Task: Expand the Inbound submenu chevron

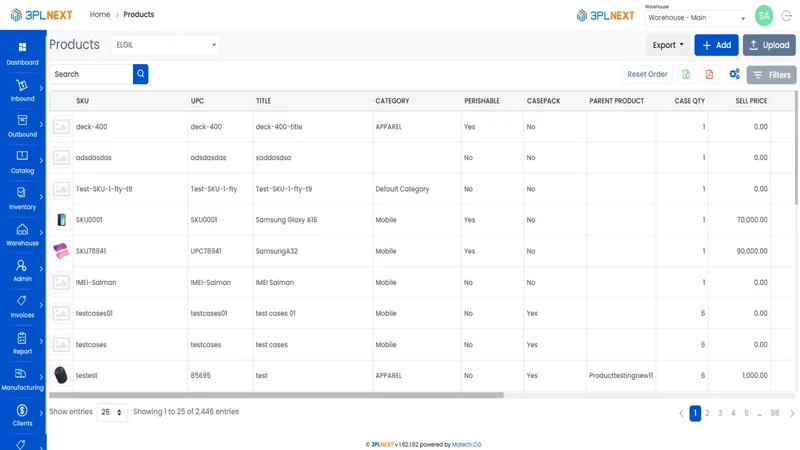Action: [41, 88]
